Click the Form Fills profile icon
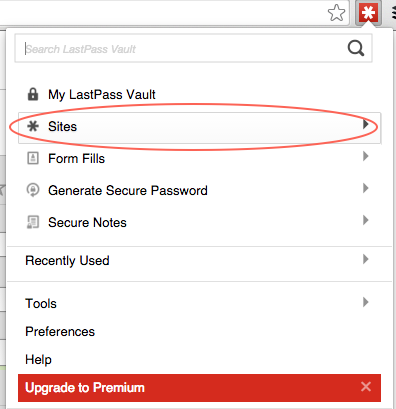The image size is (396, 409). coord(33,158)
